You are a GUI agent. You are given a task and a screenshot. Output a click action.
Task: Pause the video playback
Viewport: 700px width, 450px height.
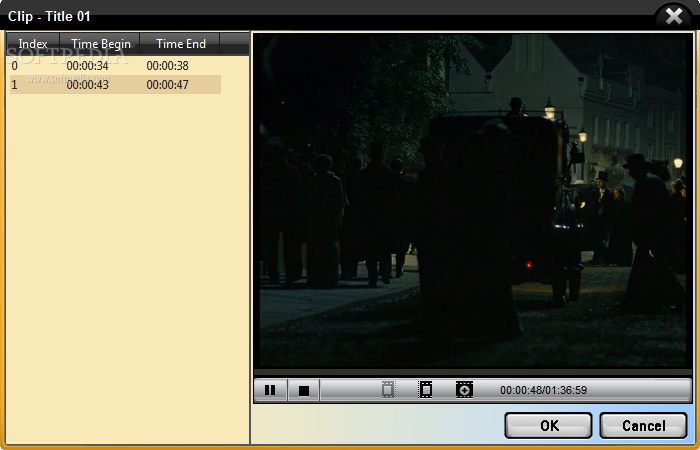pos(270,390)
